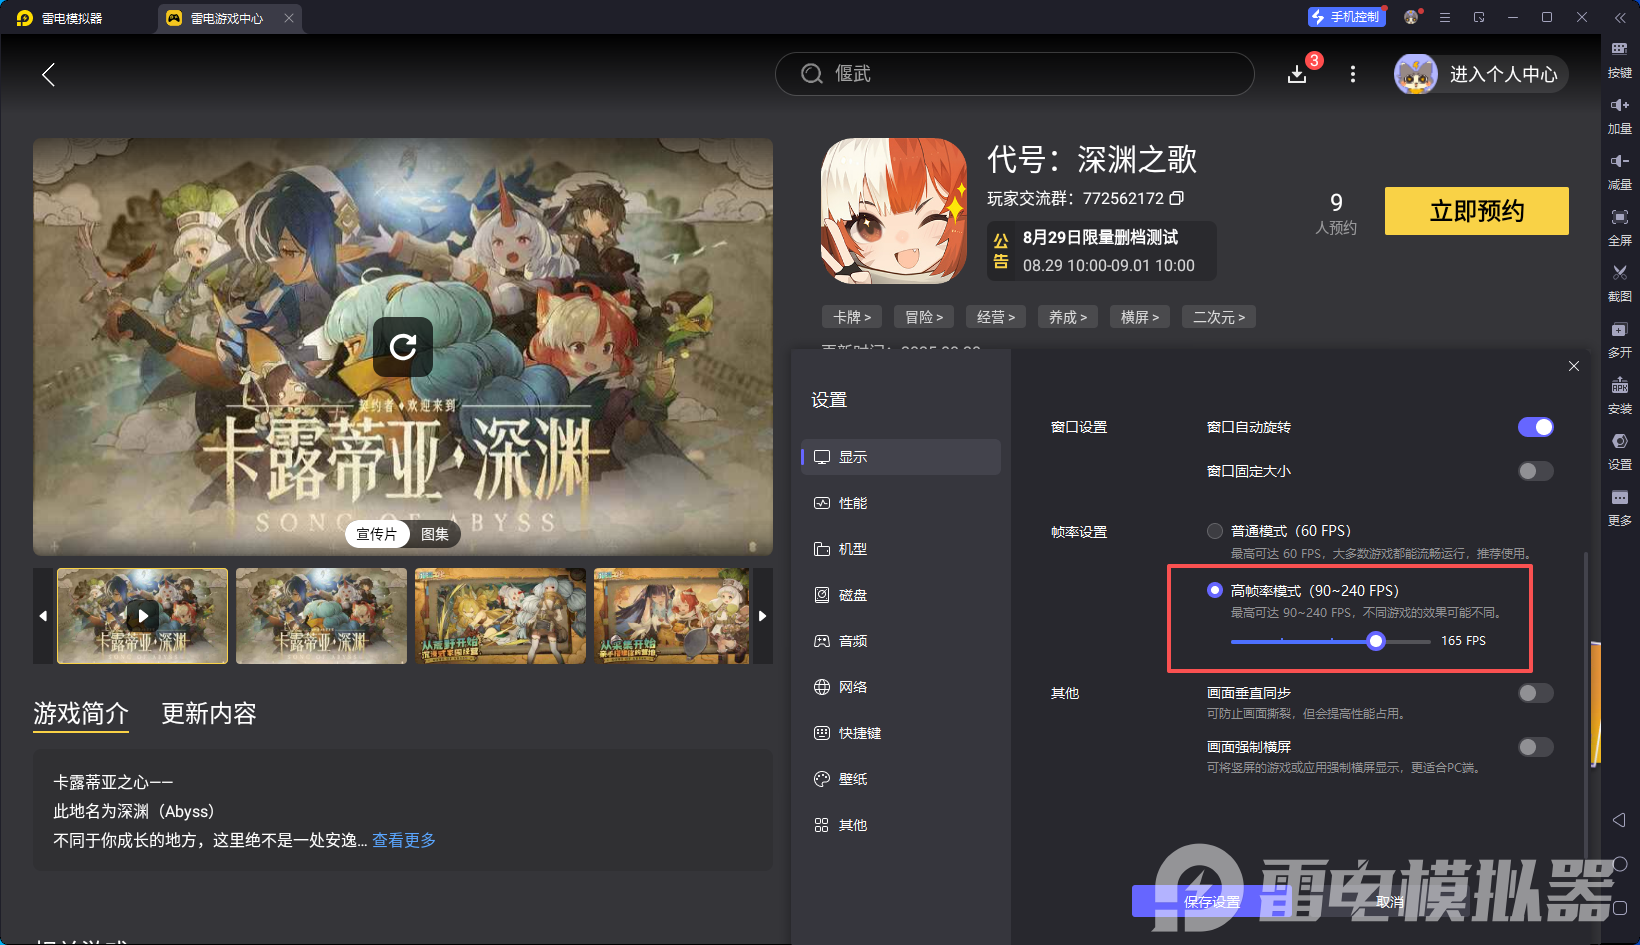Click 进入个人中心 button
This screenshot has height=945, width=1640.
1481,74
